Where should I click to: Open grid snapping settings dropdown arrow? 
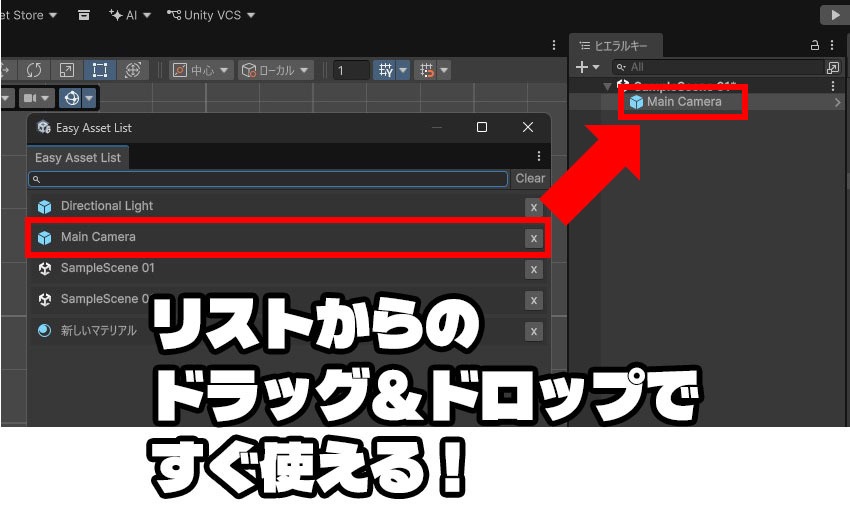pos(445,70)
